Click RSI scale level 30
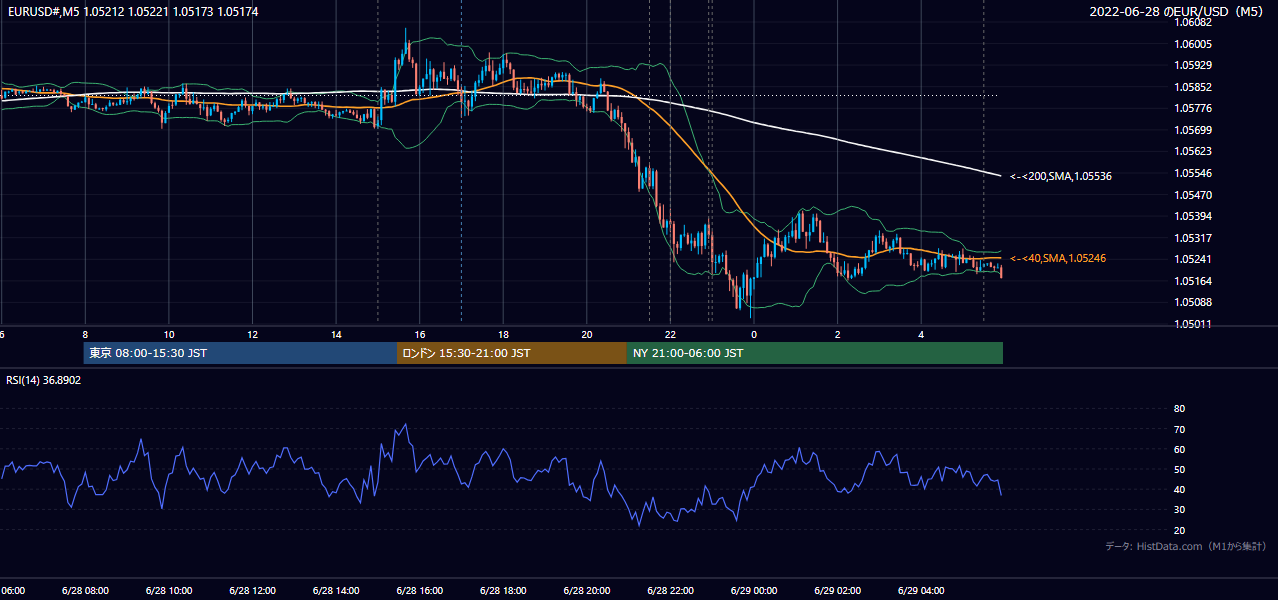The image size is (1278, 600). [x=1179, y=510]
